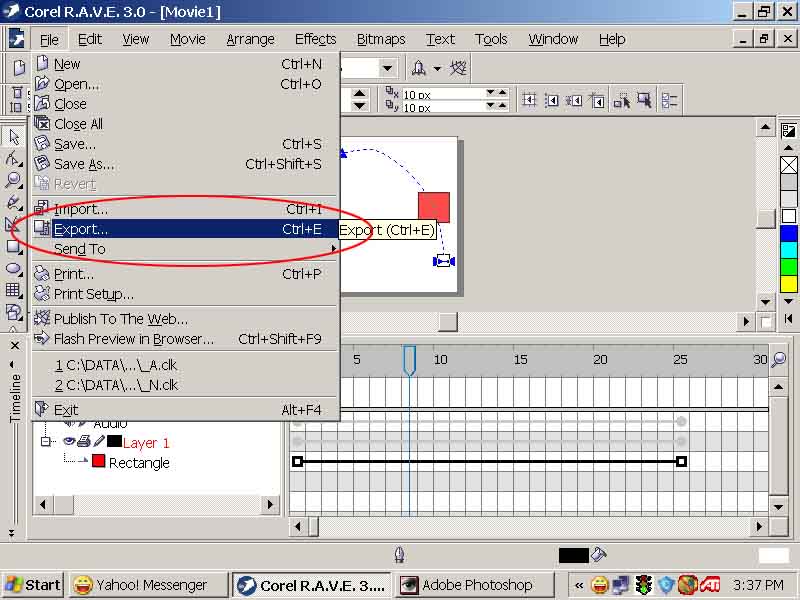Click the canvas vertical scrollbar up arrow

[765, 127]
